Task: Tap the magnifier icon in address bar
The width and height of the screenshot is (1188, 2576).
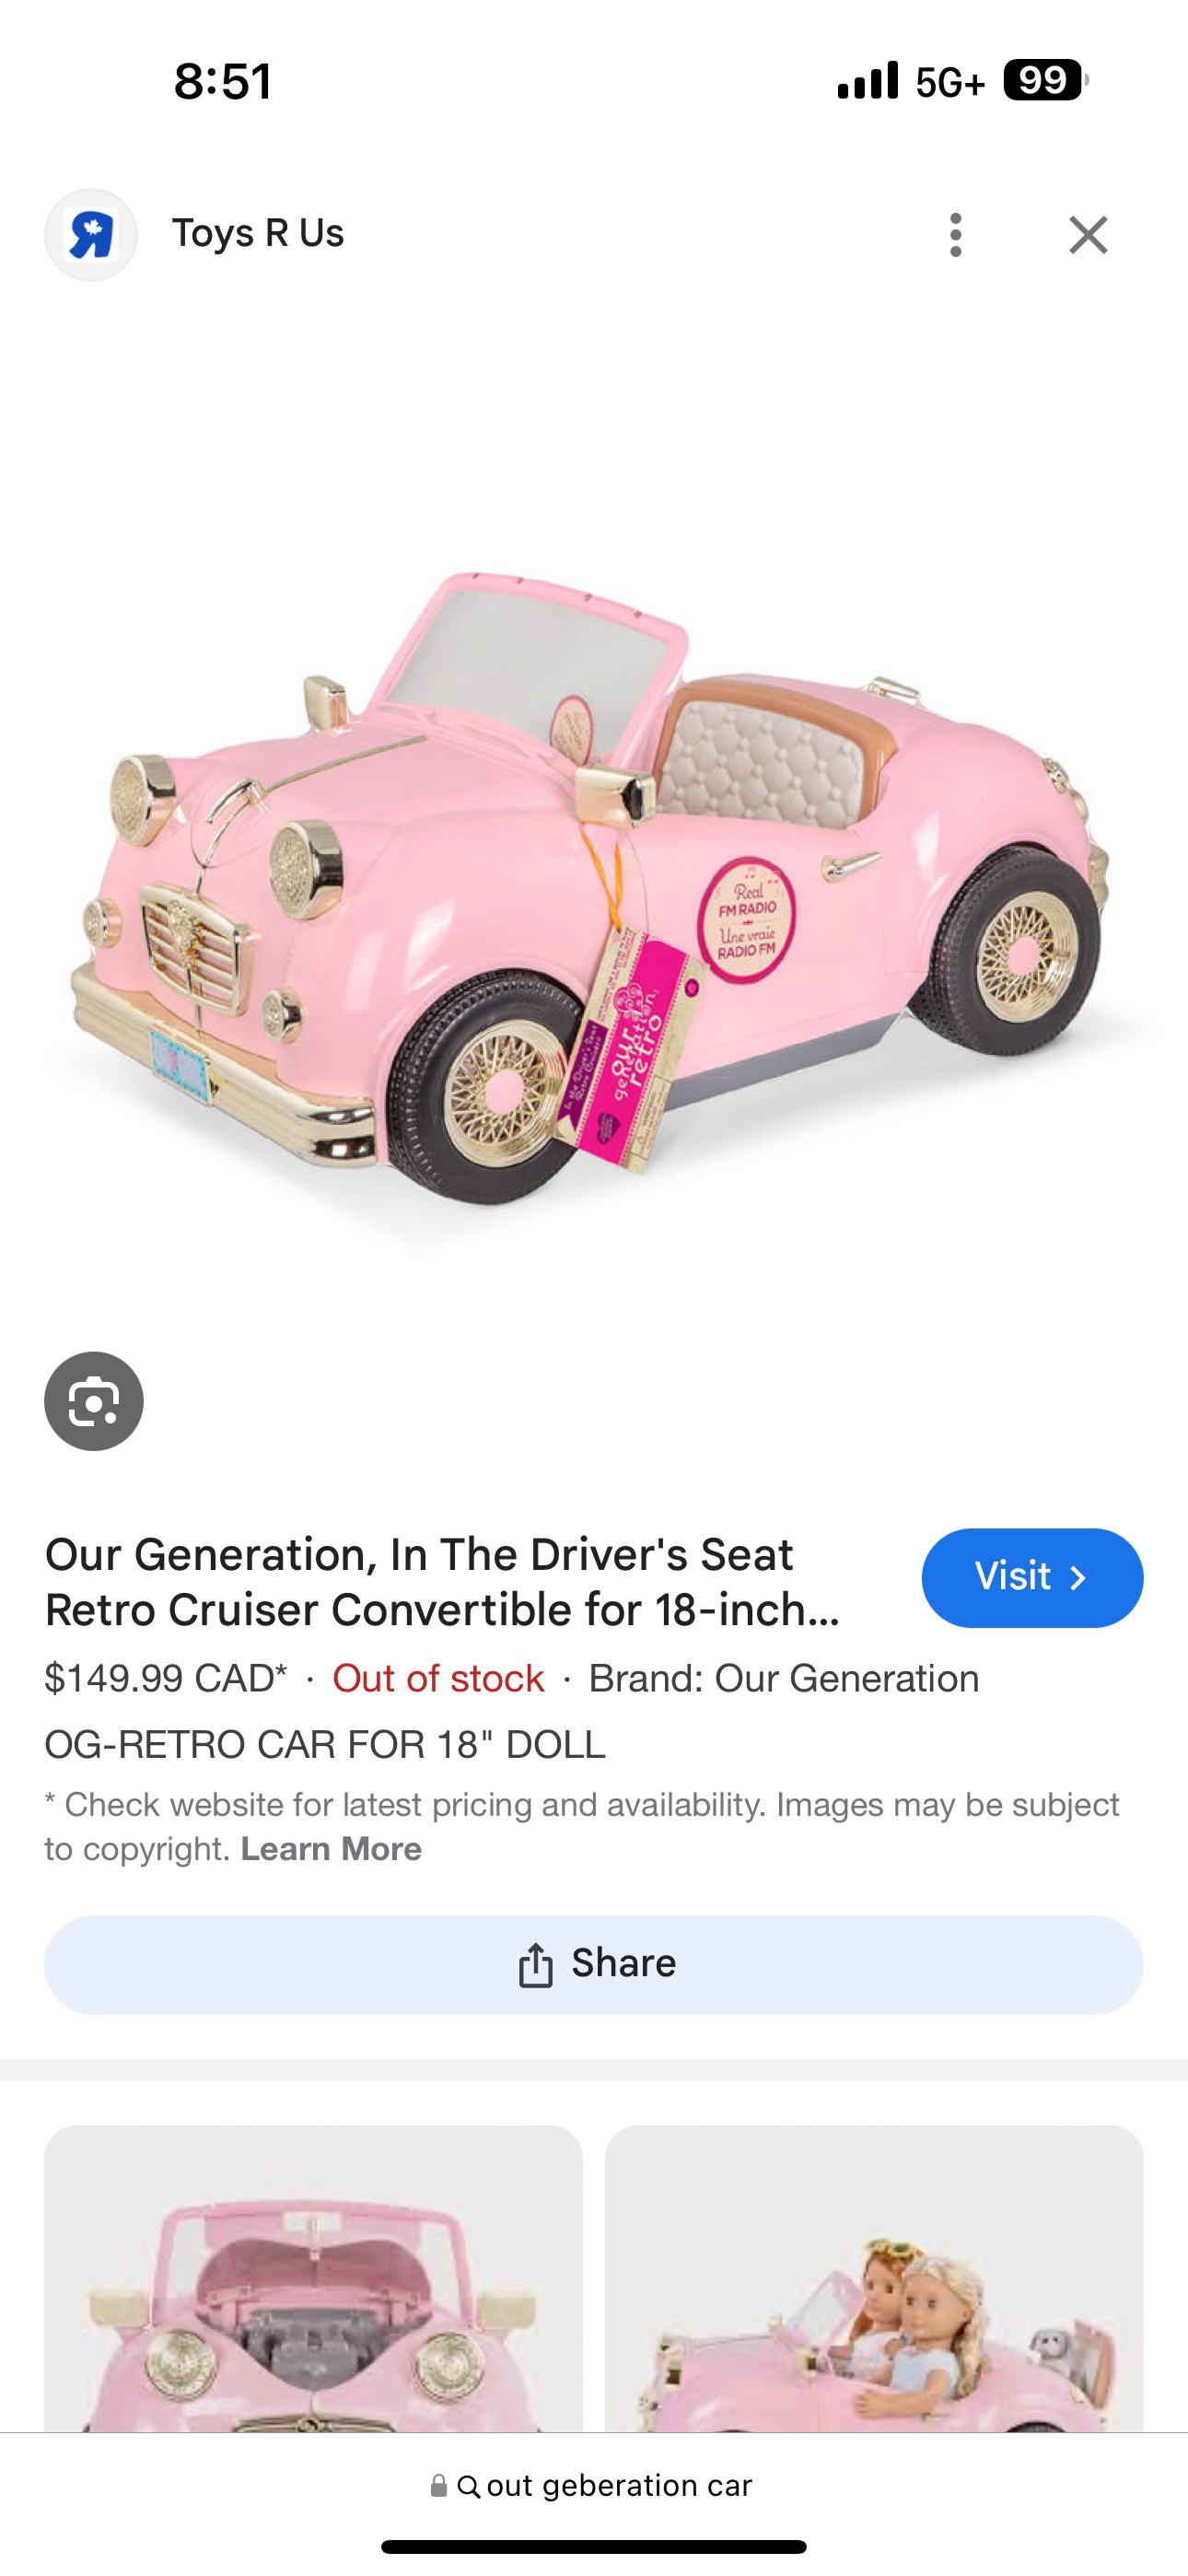Action: (x=468, y=2487)
